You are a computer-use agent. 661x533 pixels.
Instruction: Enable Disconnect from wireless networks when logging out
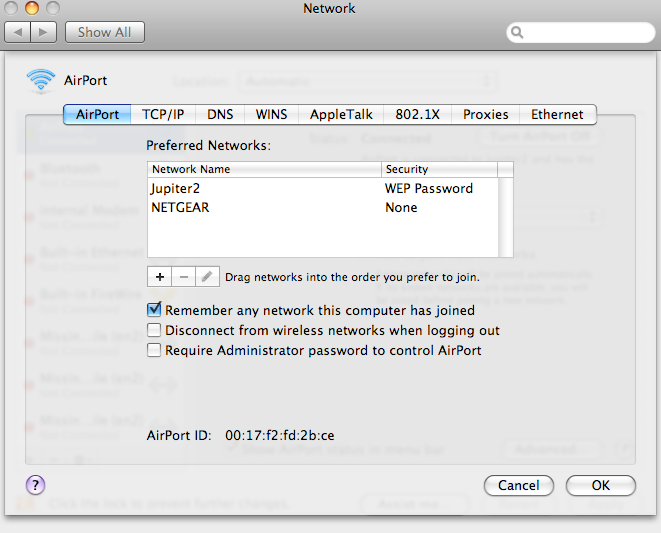click(x=154, y=330)
